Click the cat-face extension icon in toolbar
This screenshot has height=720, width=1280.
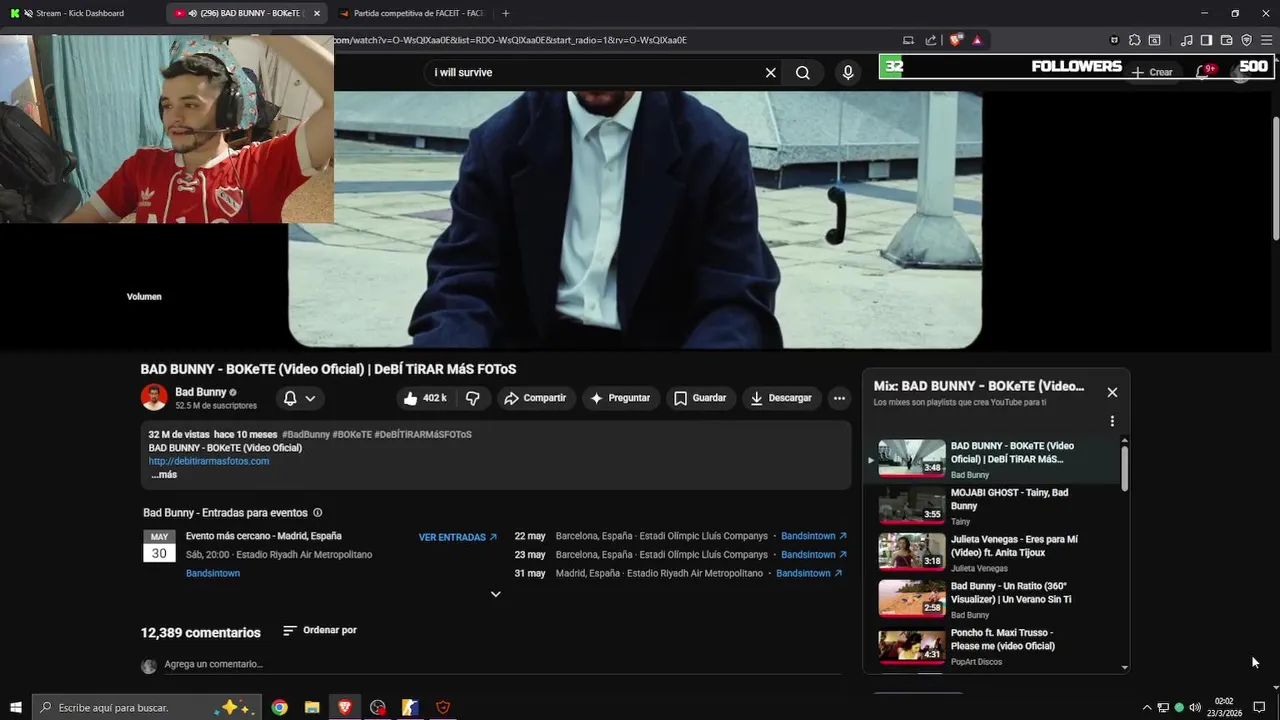[x=1114, y=40]
